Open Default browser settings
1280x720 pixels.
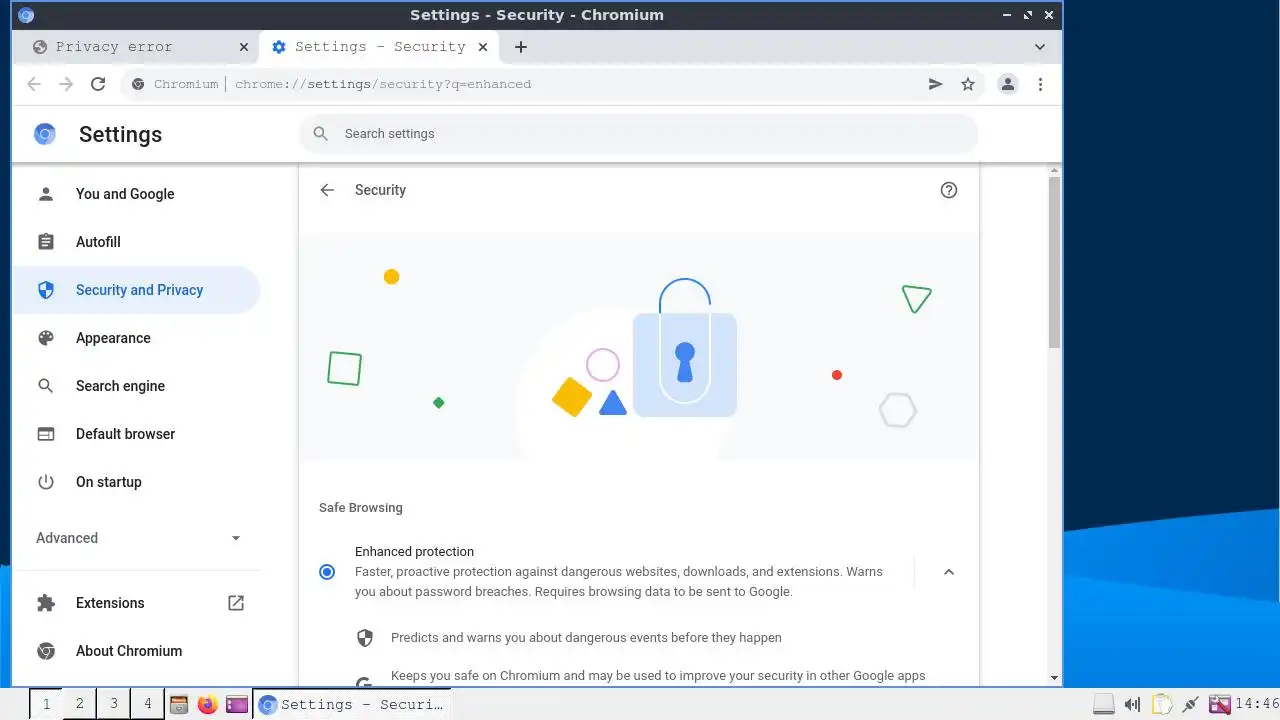point(136,434)
